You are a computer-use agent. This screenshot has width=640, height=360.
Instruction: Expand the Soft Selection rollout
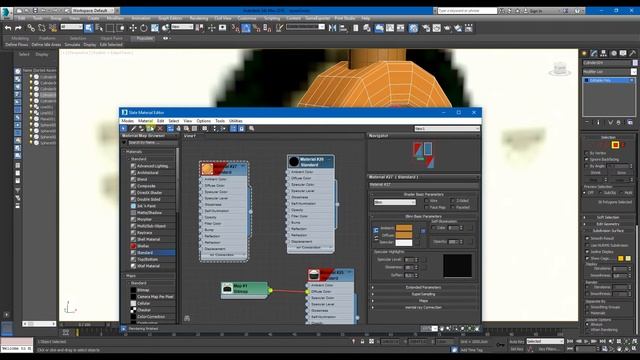608,218
